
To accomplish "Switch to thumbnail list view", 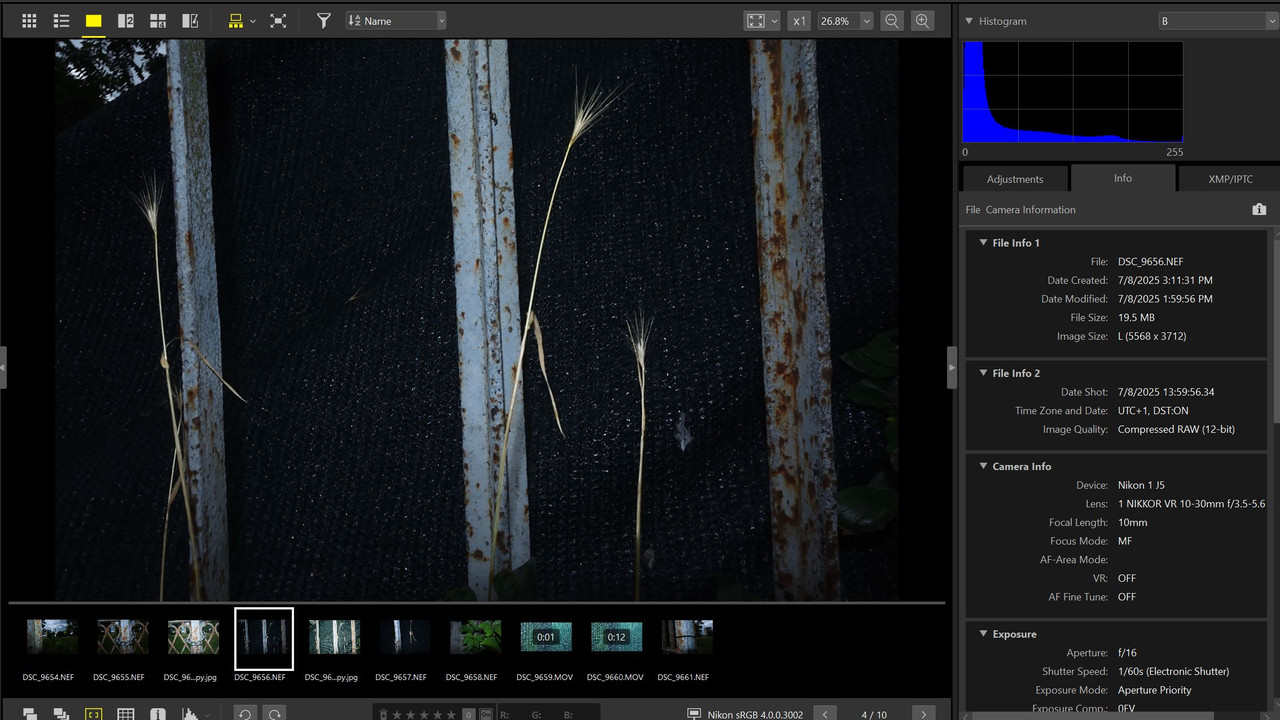I will click(61, 20).
